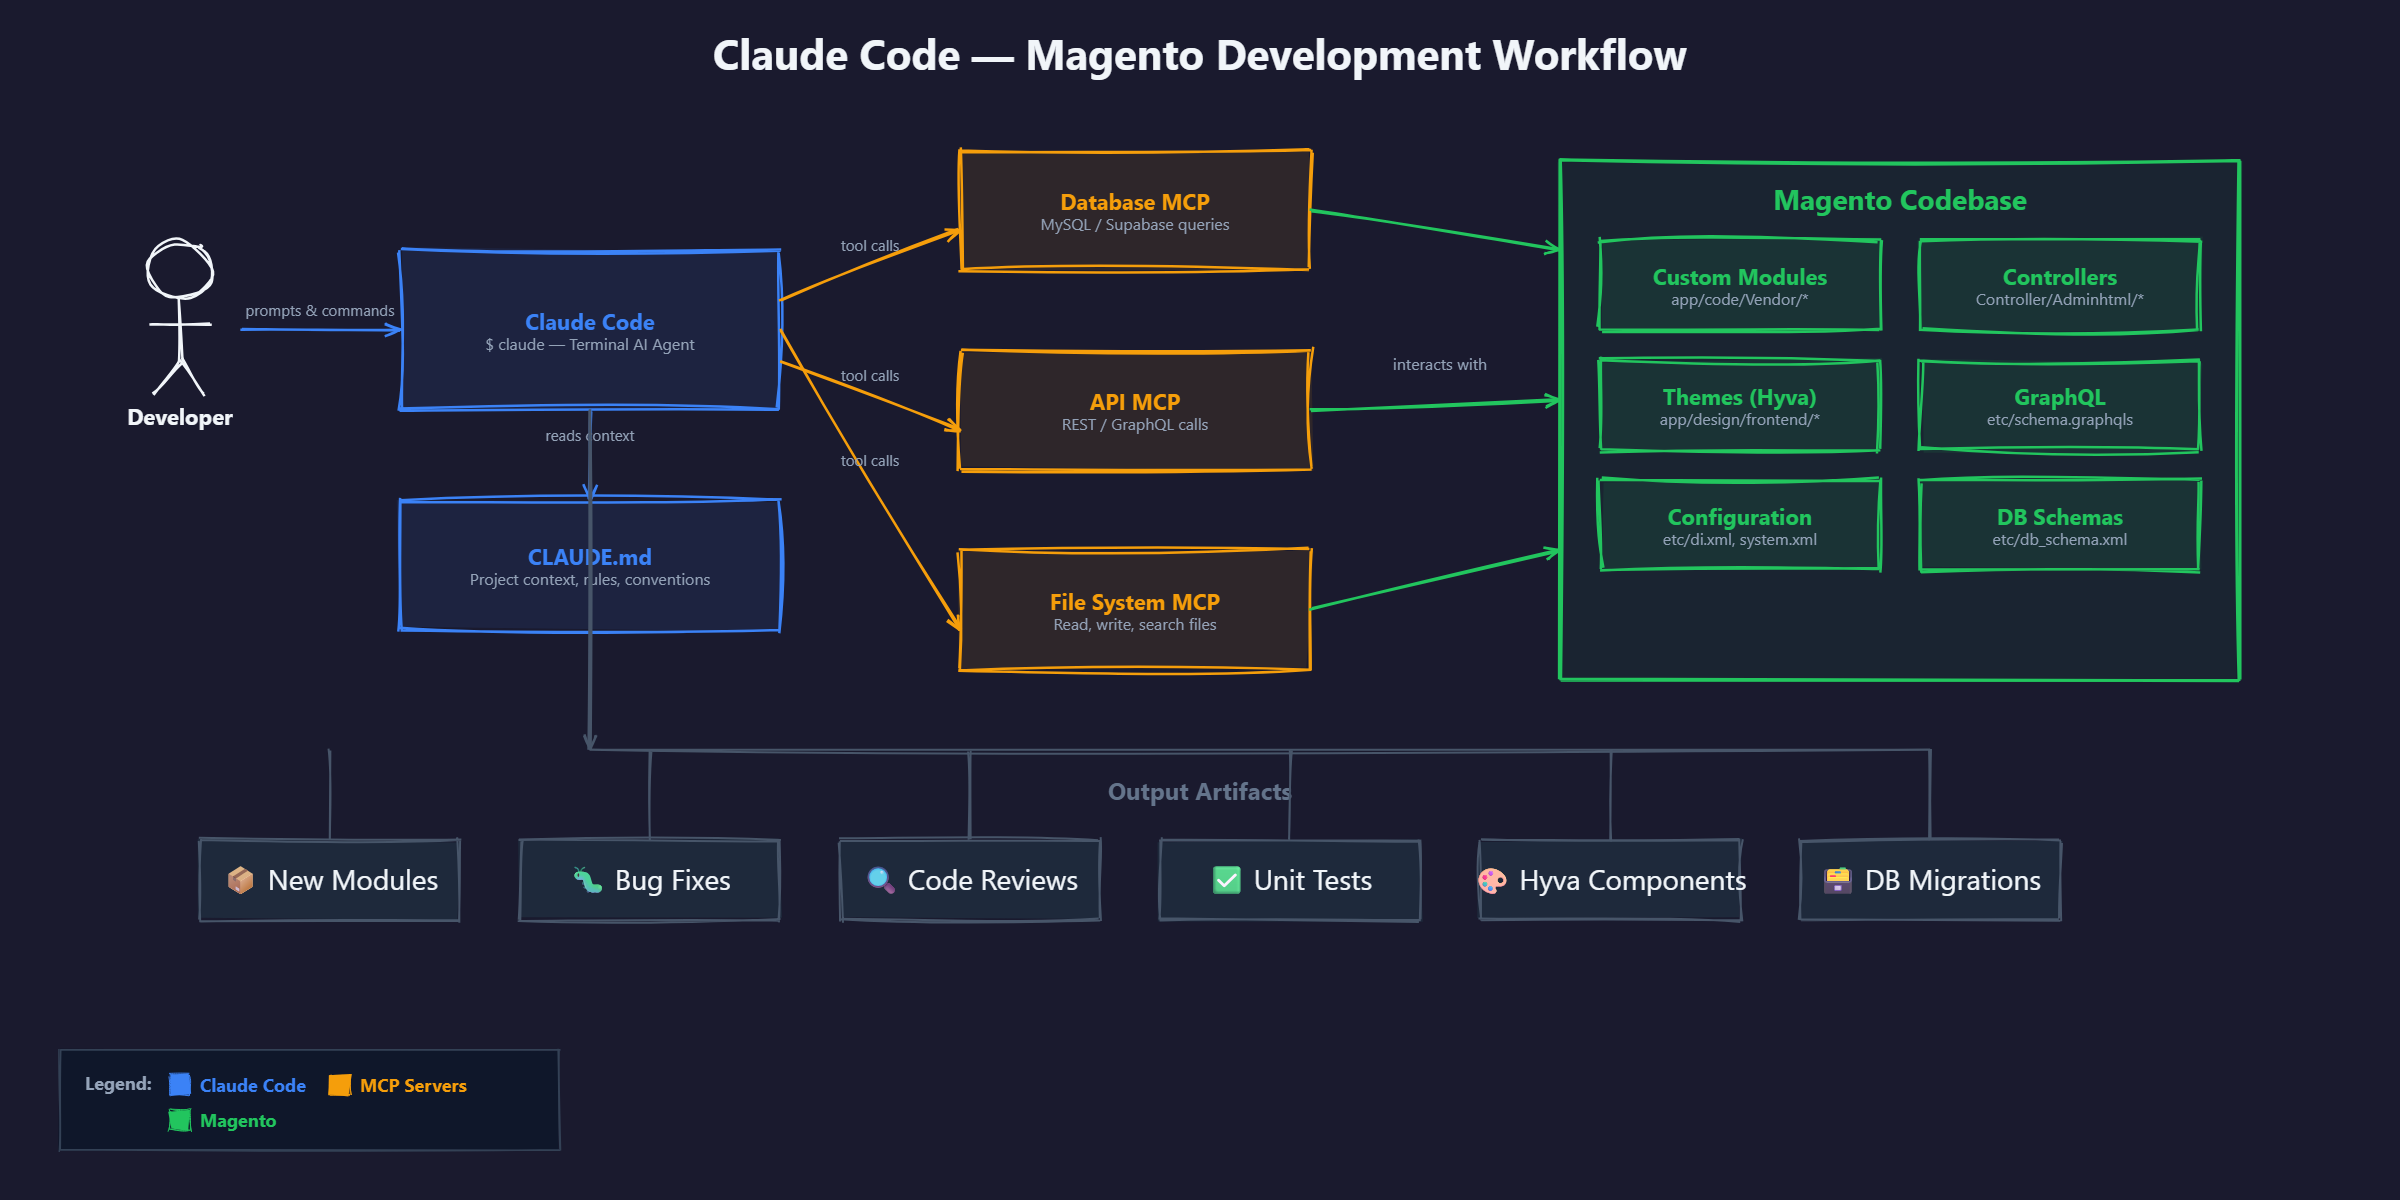The height and width of the screenshot is (1200, 2400).
Task: Click 'MySQL / Supabase queries' subtitle
Action: coord(1135,225)
